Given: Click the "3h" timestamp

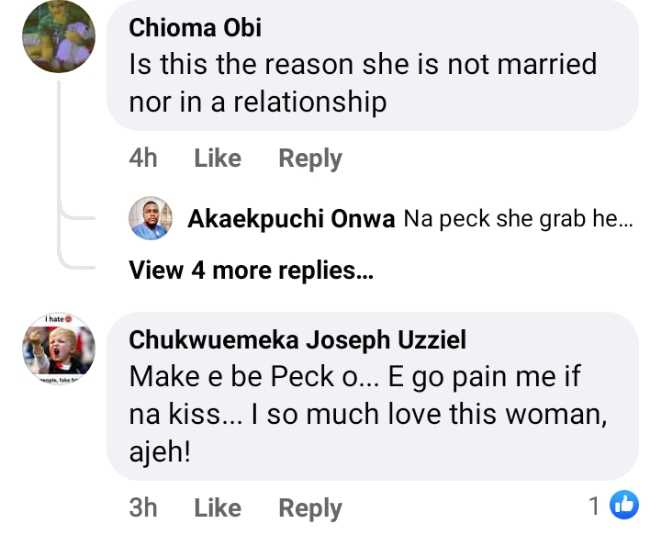Looking at the screenshot, I should coord(143,508).
